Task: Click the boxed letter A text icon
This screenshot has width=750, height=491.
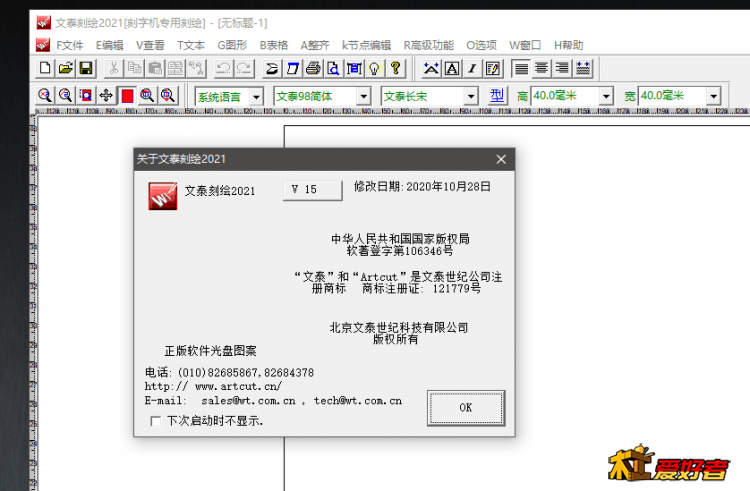Action: tap(452, 68)
